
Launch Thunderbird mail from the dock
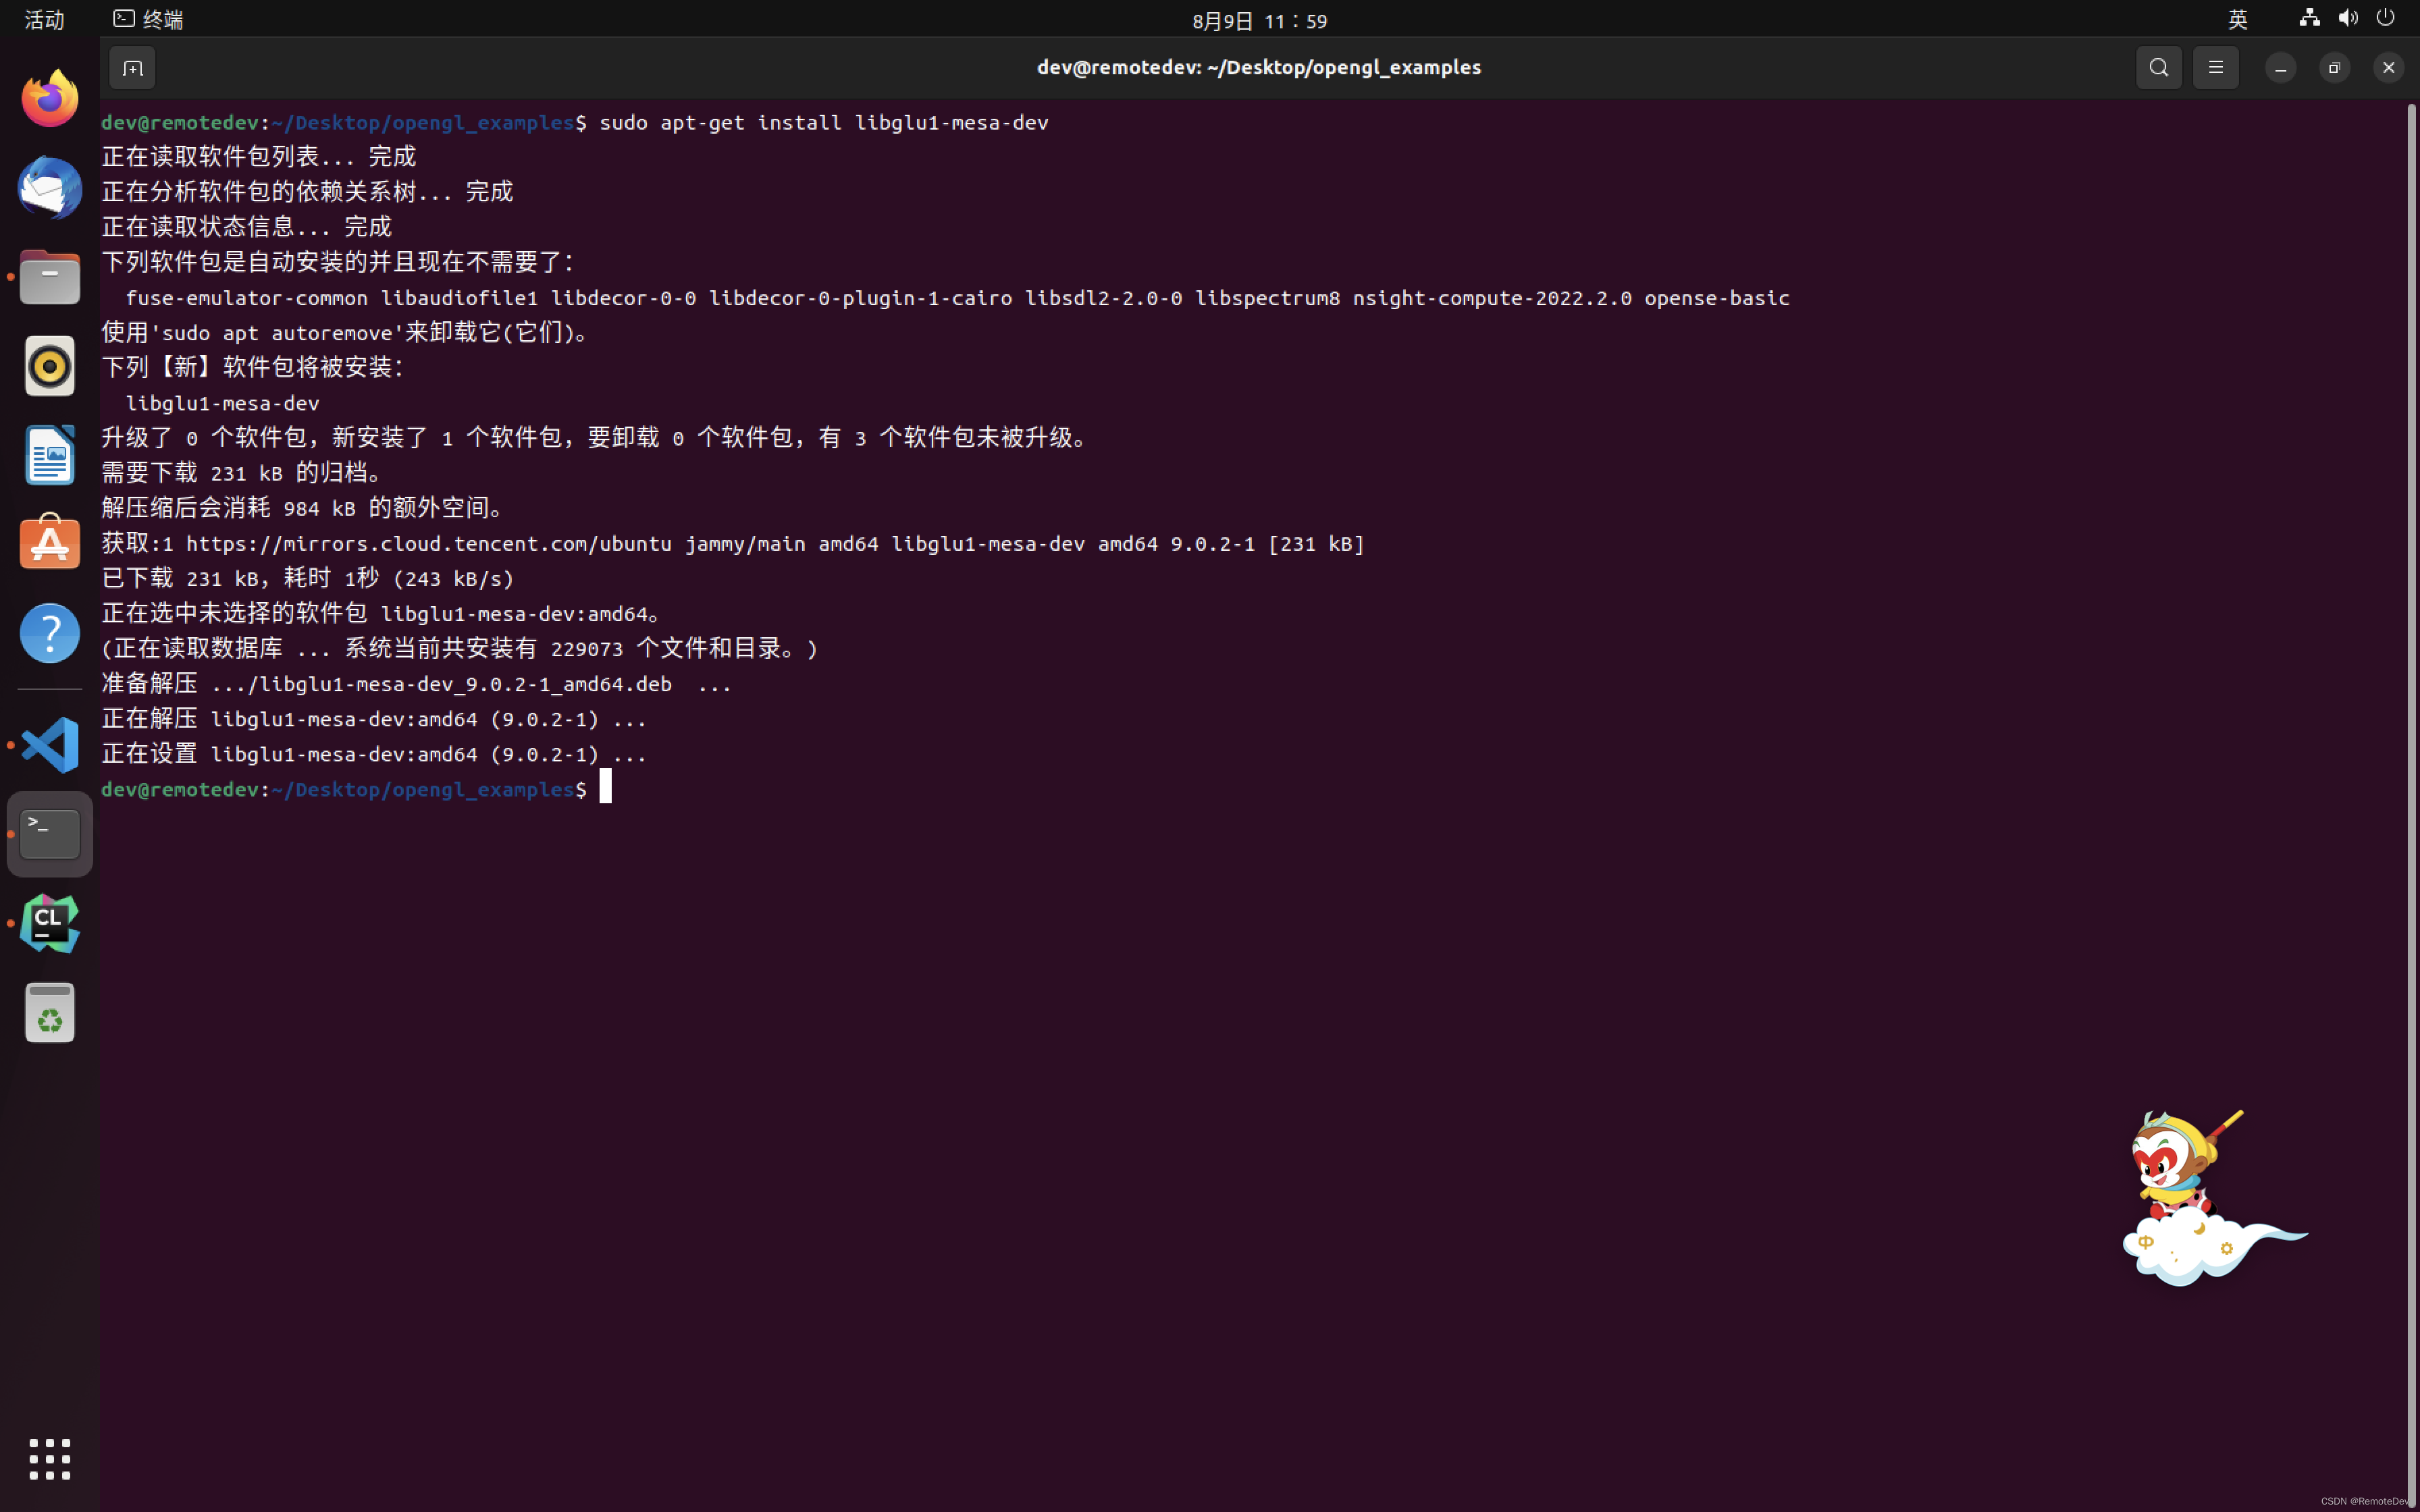50,187
